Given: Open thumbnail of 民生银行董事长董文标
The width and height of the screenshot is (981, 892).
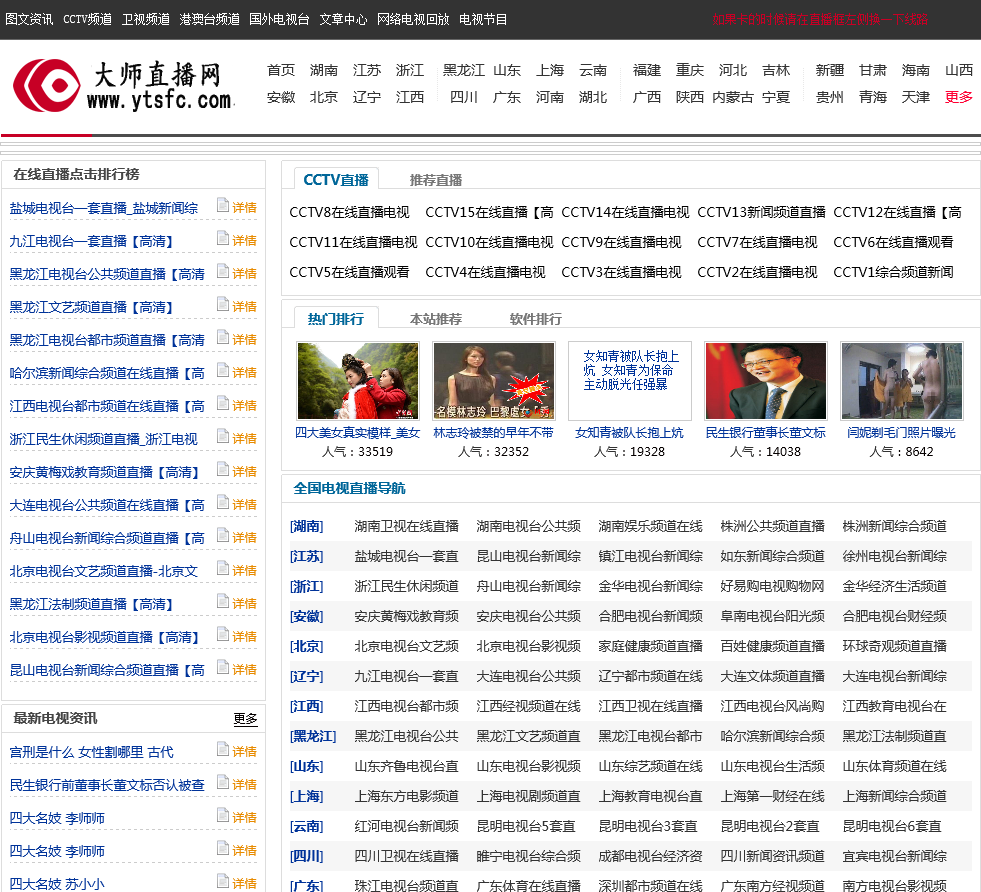Looking at the screenshot, I should pos(766,381).
